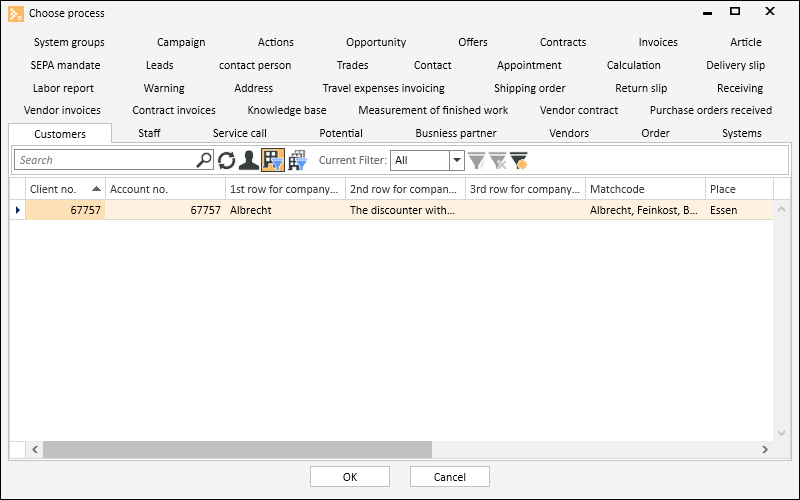This screenshot has height=500, width=800.
Task: Click the Choose process app icon
Action: [16, 13]
